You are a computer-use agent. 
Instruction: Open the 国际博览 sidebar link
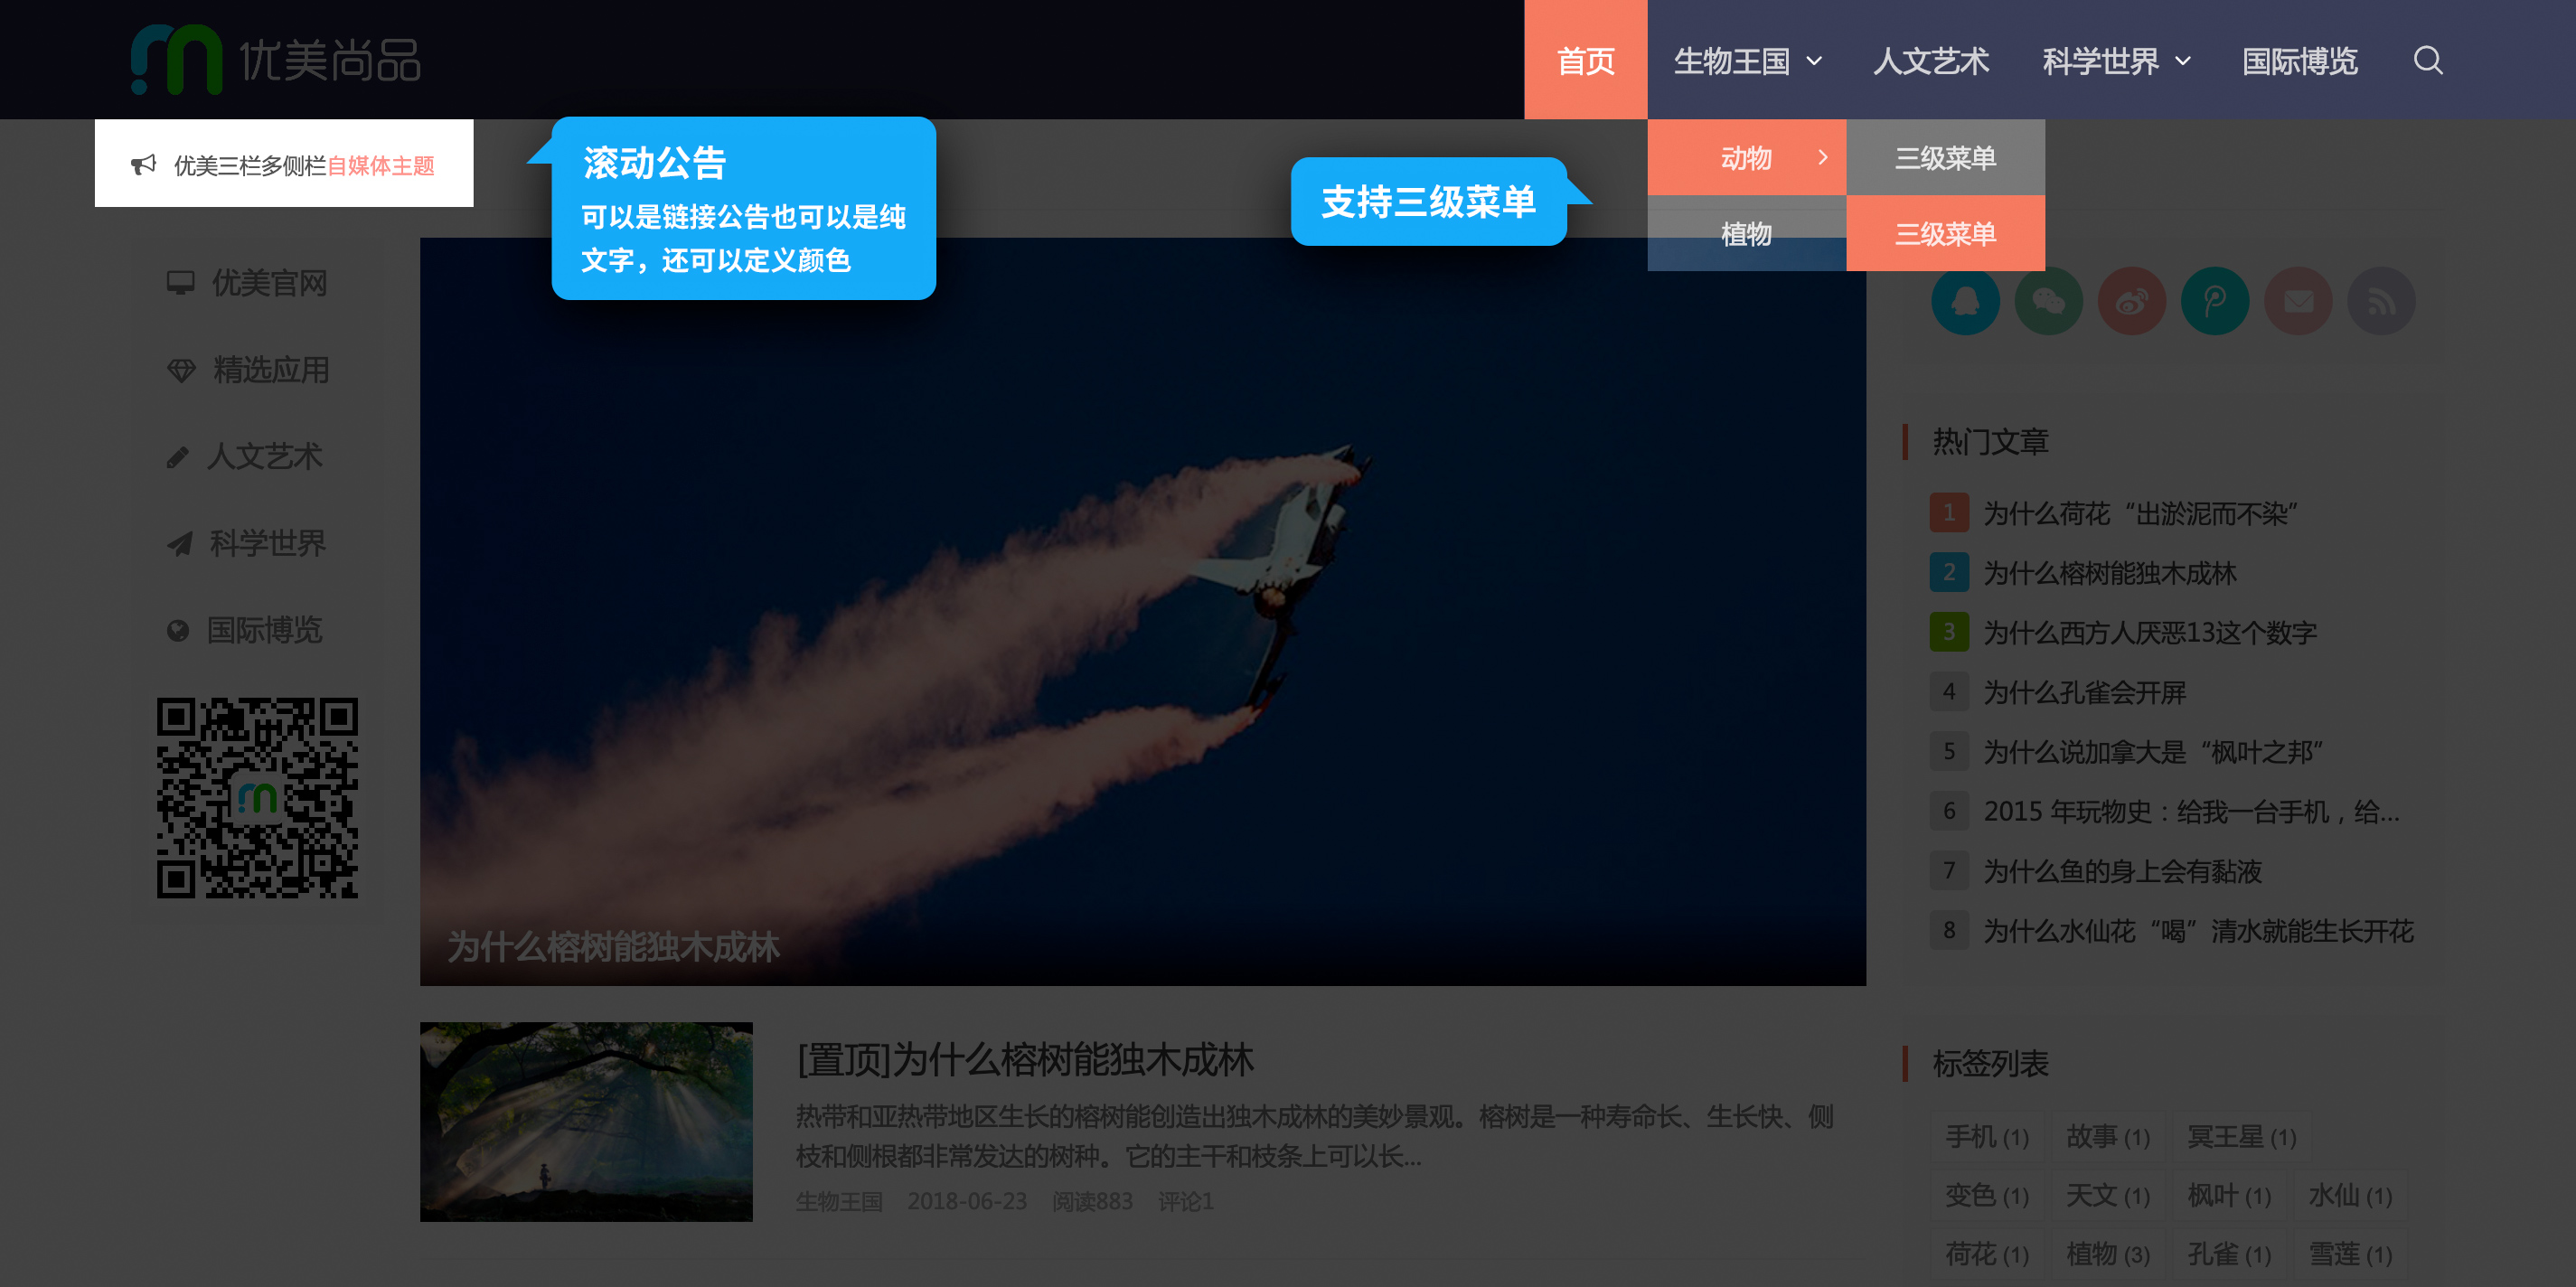264,630
